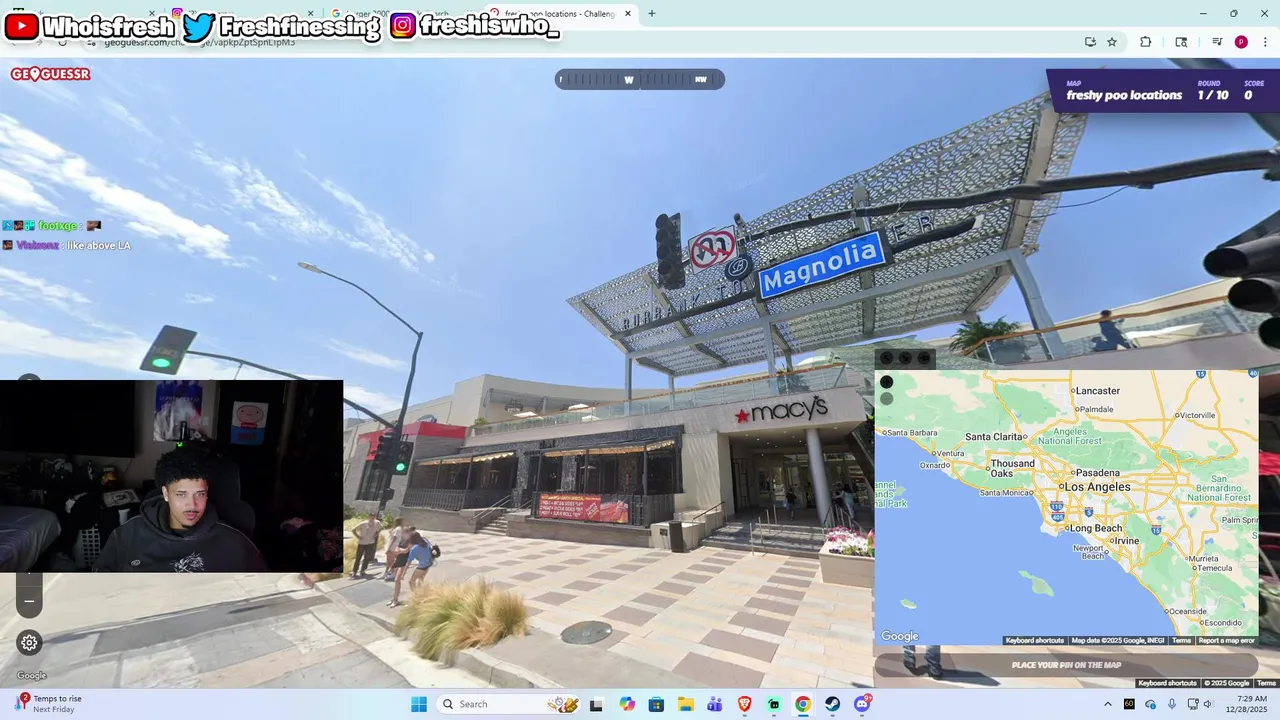This screenshot has width=1280, height=720.
Task: Open Discord from taskbar
Action: (862, 704)
